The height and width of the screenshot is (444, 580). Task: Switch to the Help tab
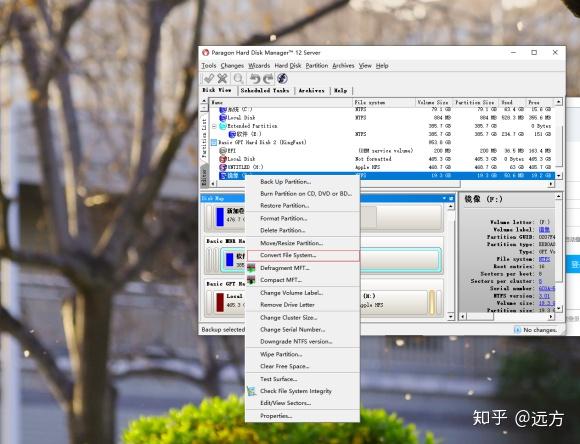[341, 90]
